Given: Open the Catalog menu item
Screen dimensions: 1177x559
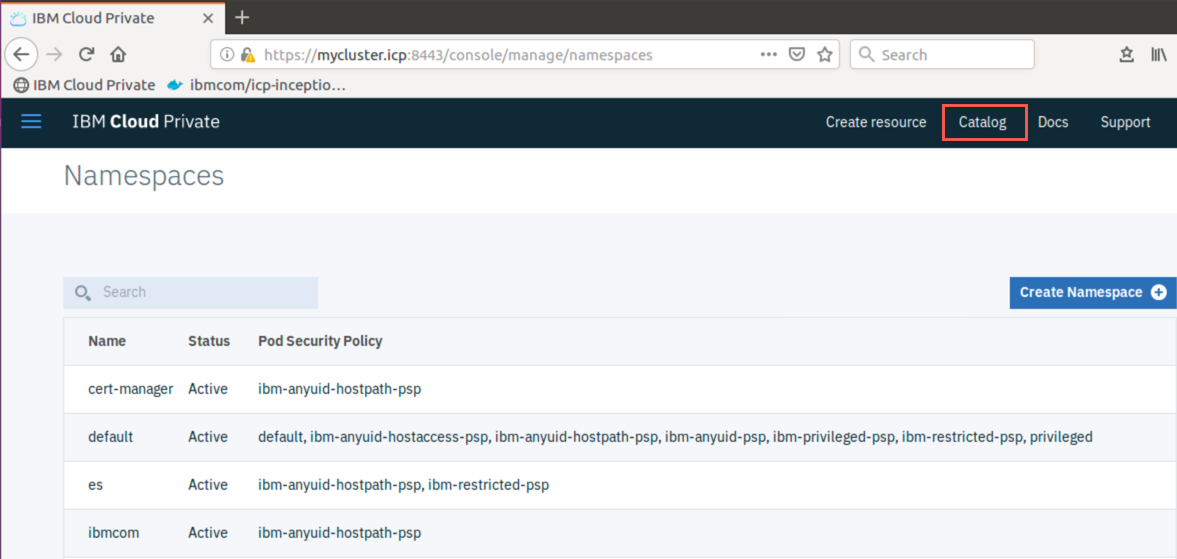Looking at the screenshot, I should click(983, 122).
